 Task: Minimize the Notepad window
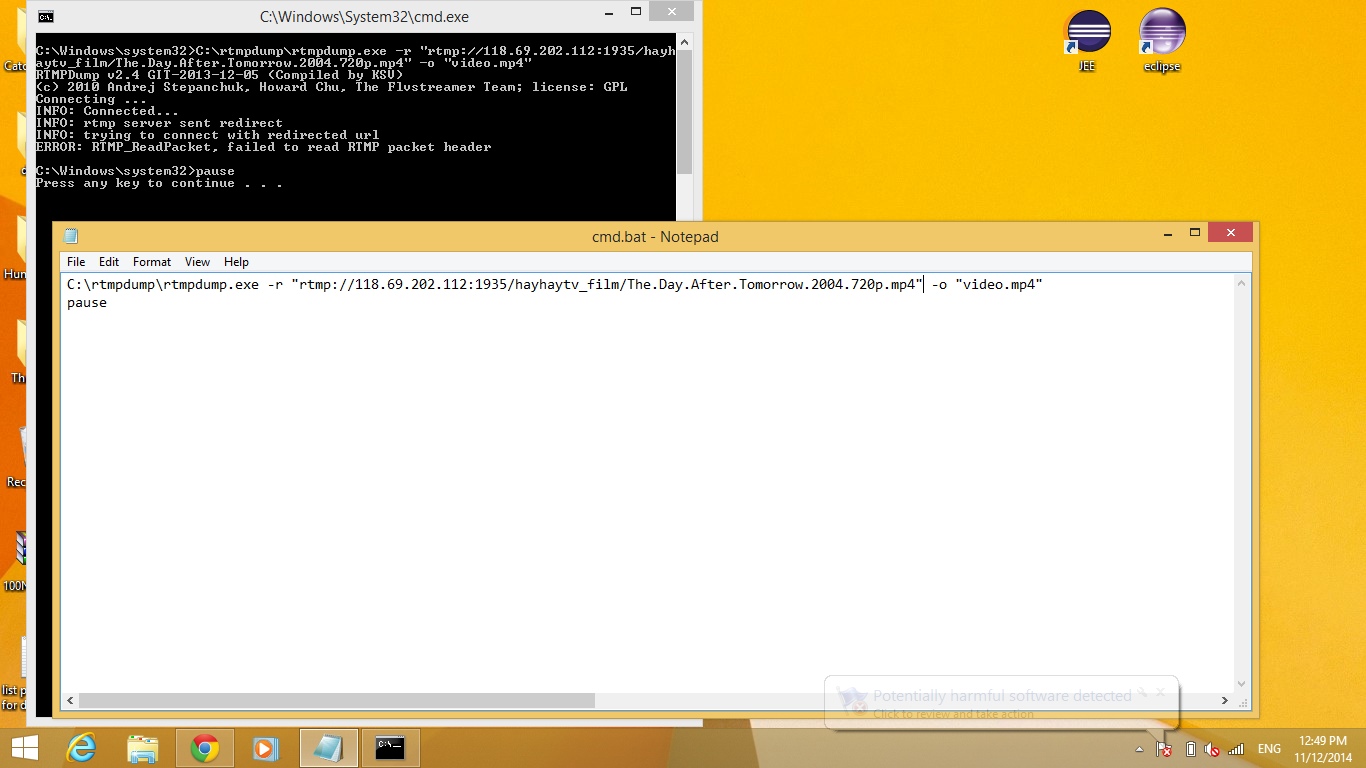(x=1167, y=232)
